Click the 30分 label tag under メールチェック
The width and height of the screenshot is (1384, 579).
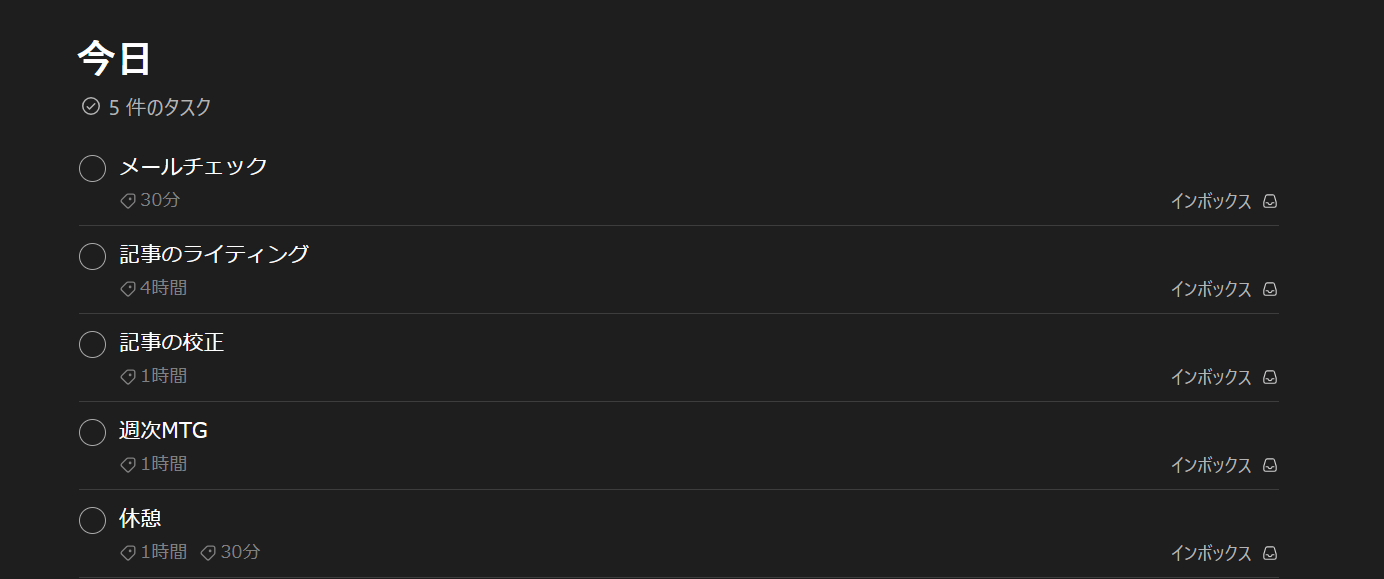click(x=150, y=200)
